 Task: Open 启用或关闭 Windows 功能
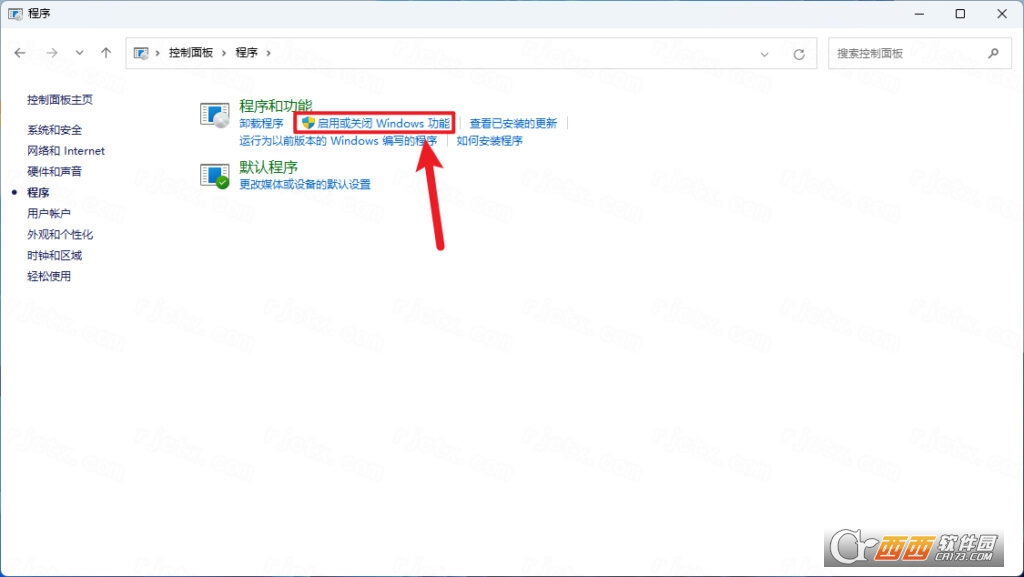pos(383,123)
